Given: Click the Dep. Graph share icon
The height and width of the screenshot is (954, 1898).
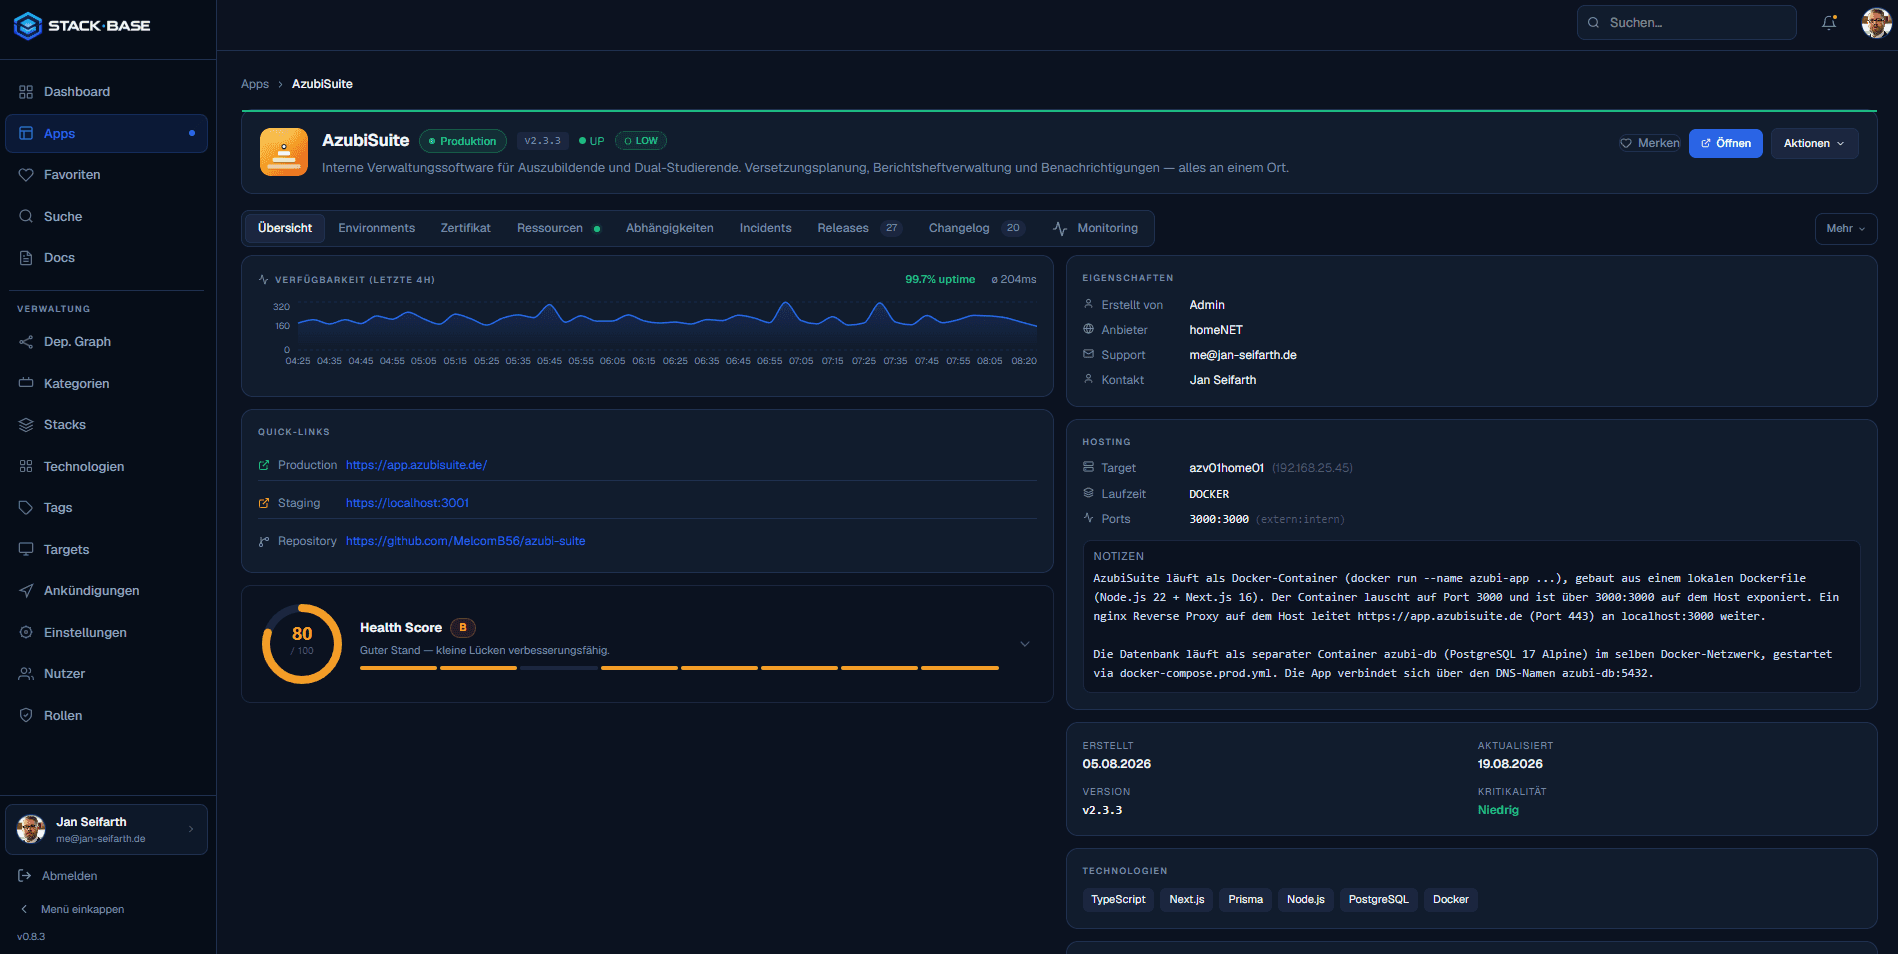Looking at the screenshot, I should 26,342.
